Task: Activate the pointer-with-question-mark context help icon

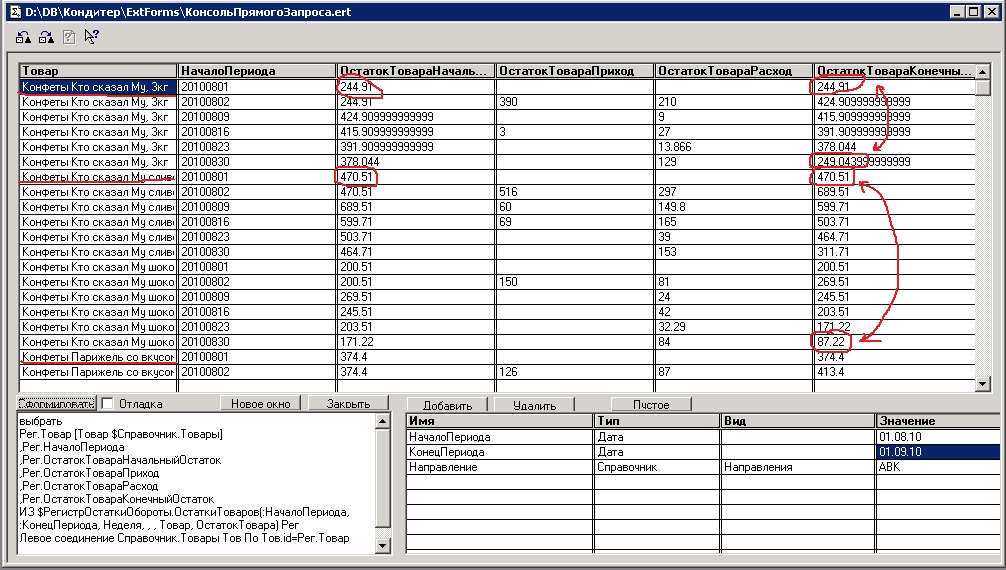Action: tap(92, 37)
